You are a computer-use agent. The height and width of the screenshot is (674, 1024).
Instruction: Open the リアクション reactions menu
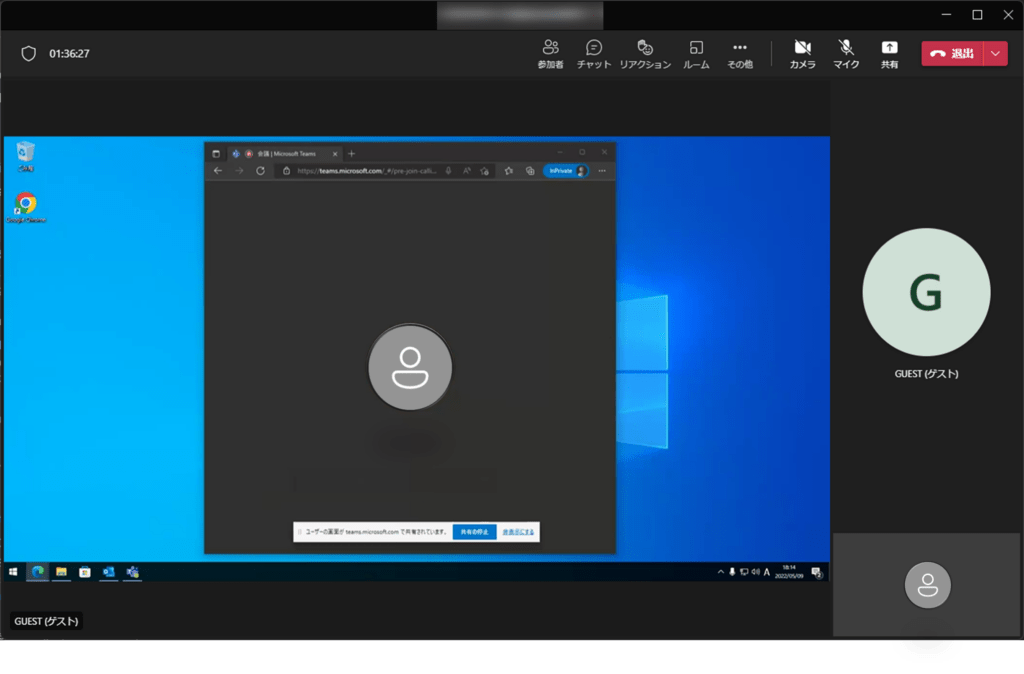click(x=645, y=54)
